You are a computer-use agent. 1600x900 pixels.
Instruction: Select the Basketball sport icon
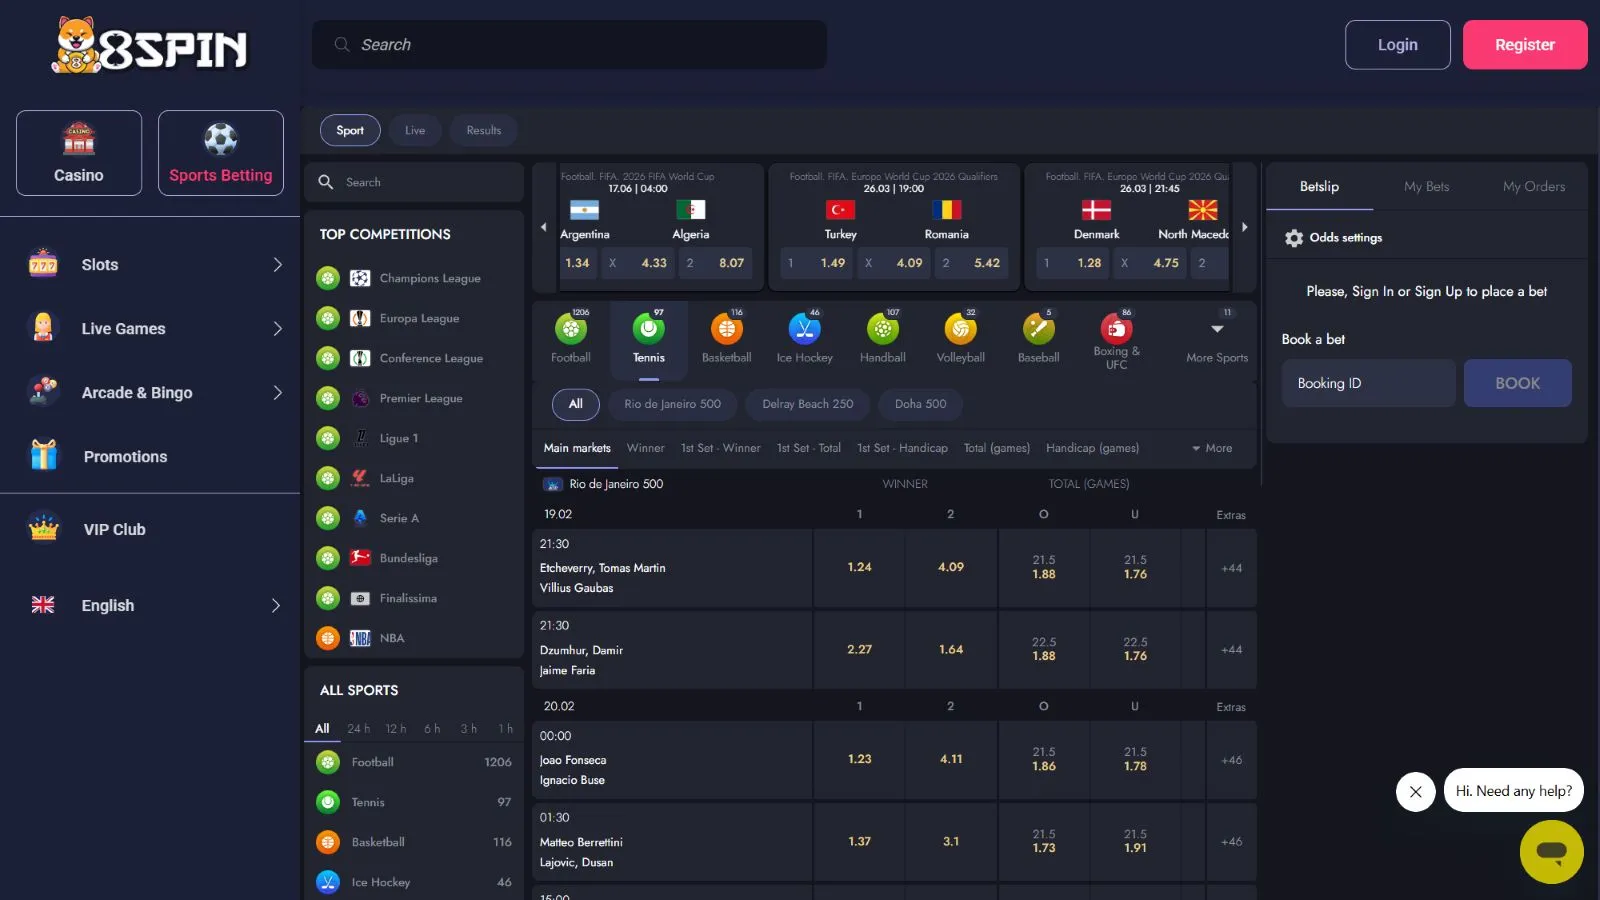pyautogui.click(x=726, y=330)
